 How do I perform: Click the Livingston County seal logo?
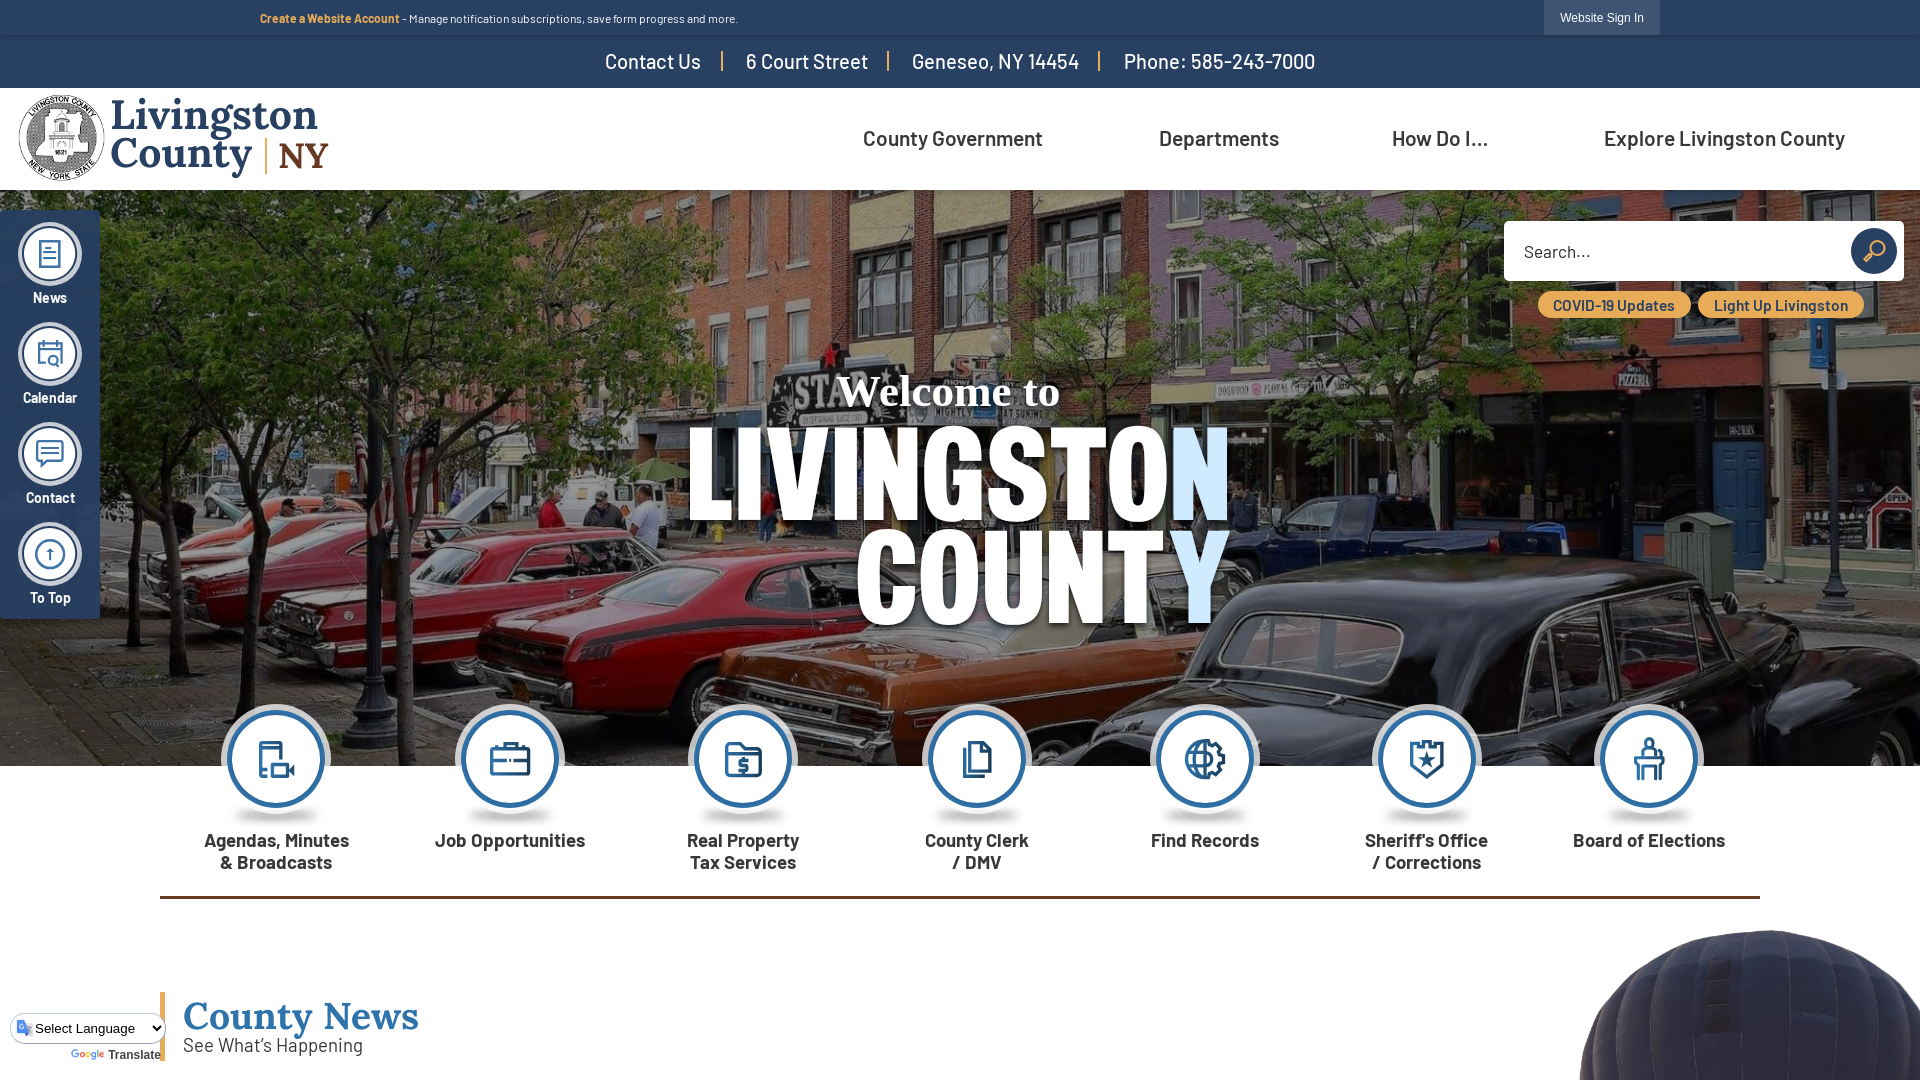click(61, 138)
